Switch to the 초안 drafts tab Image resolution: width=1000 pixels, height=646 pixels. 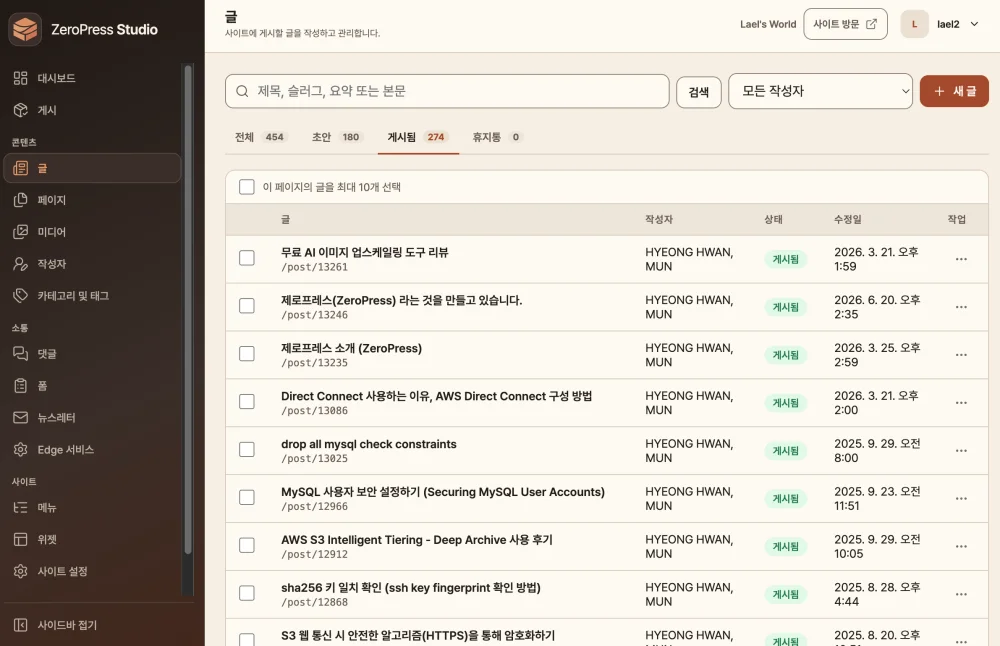(337, 137)
